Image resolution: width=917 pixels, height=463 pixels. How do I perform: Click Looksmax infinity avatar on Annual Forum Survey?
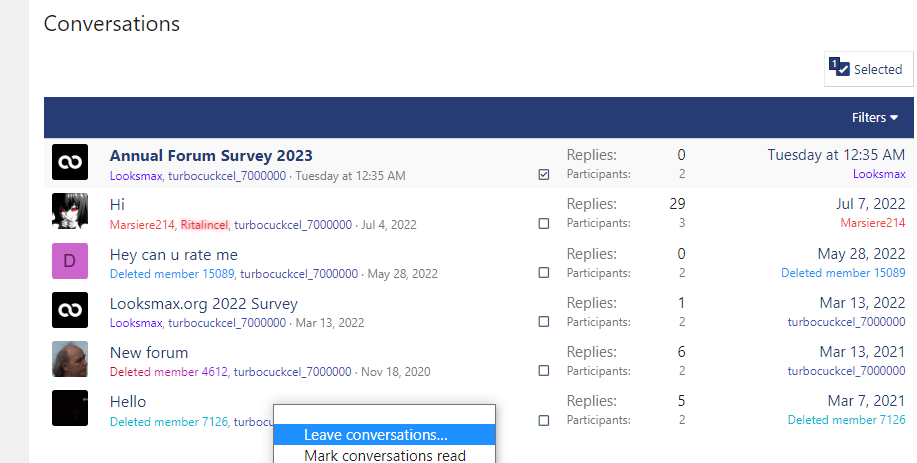pyautogui.click(x=70, y=163)
